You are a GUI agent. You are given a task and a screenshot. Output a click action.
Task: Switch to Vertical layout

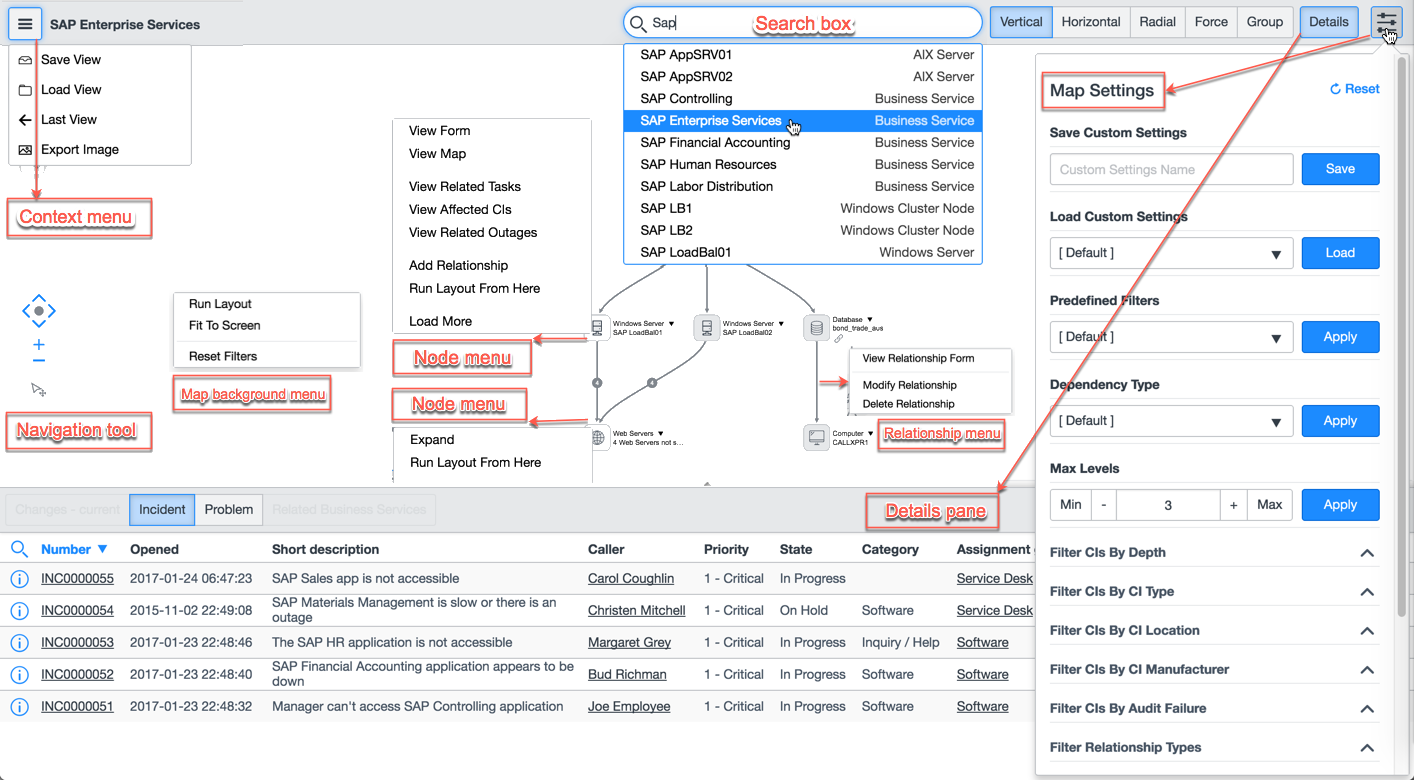coord(1021,22)
